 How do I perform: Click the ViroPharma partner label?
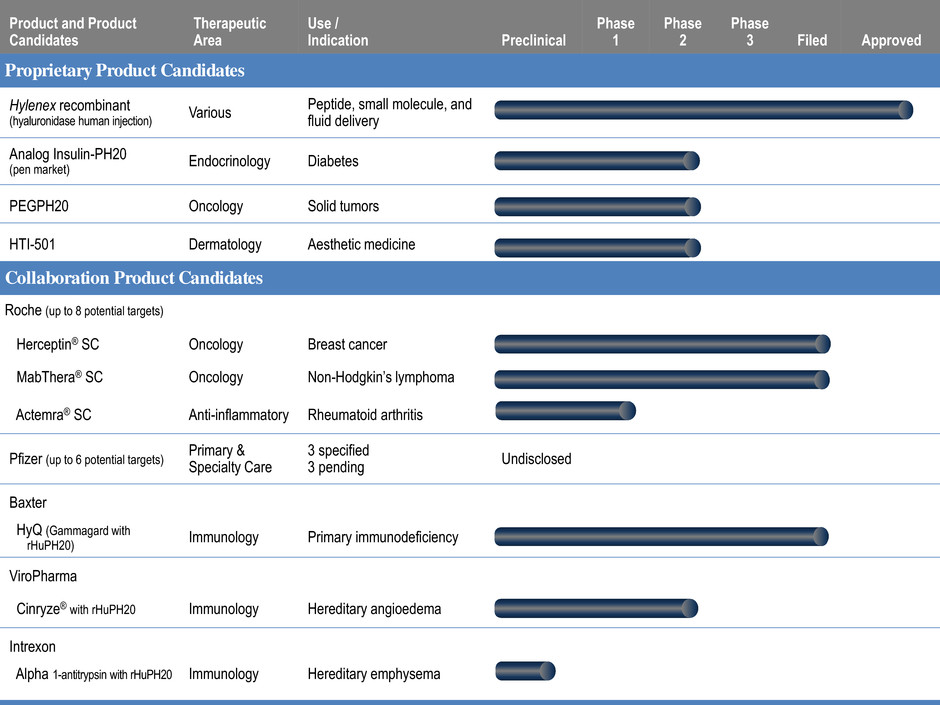click(43, 576)
